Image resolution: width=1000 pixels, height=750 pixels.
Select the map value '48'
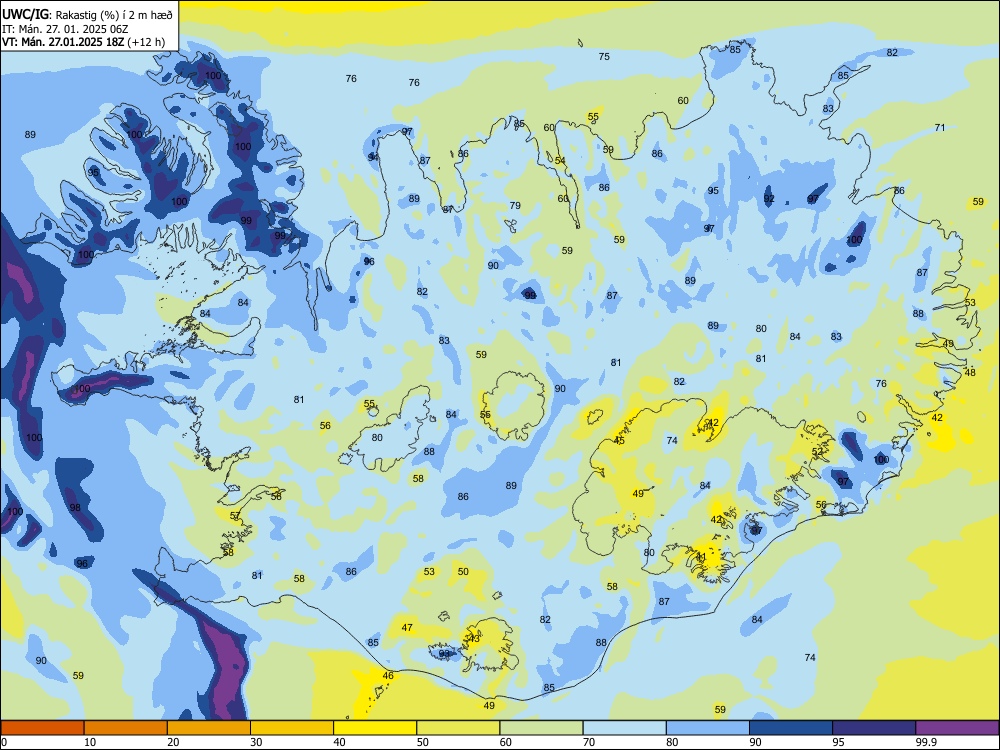pos(970,372)
